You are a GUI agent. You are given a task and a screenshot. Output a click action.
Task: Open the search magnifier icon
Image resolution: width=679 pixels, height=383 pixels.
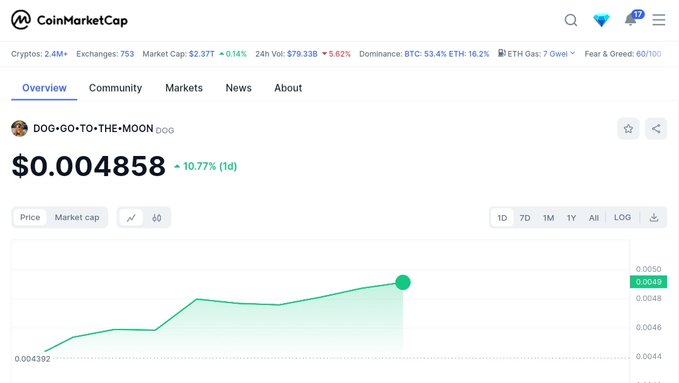click(571, 20)
